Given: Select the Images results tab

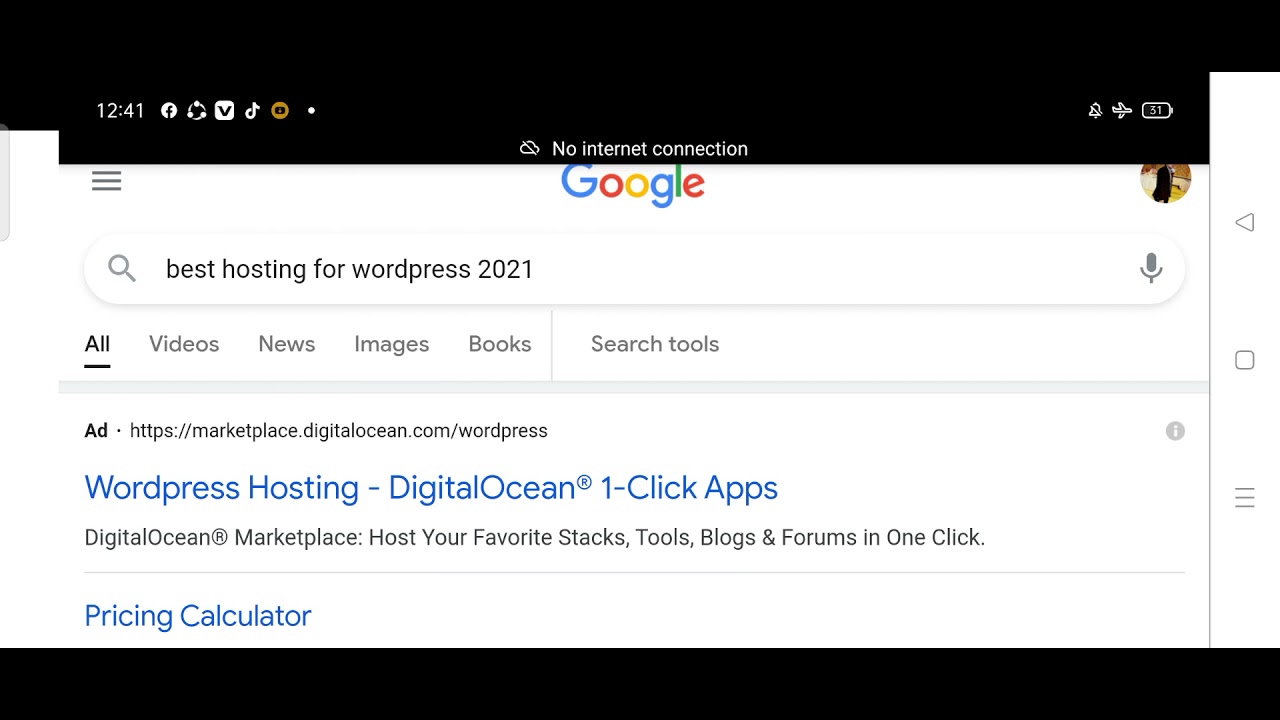Looking at the screenshot, I should click(x=391, y=344).
